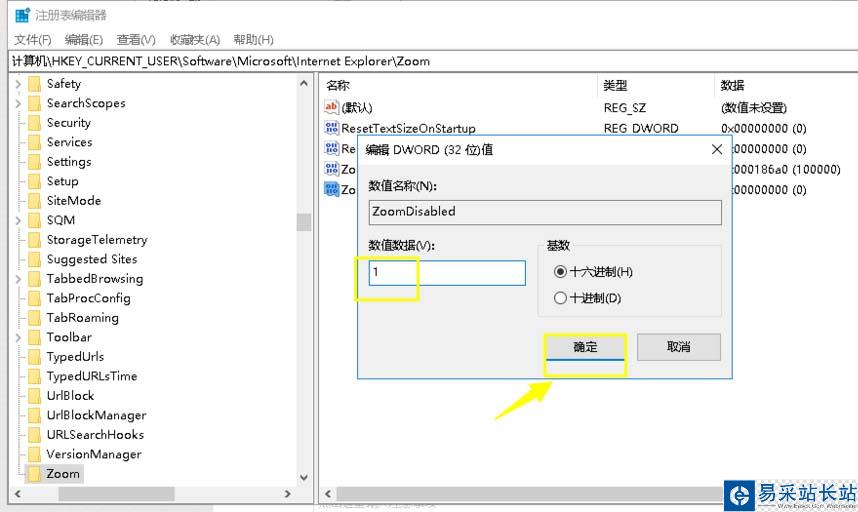
Task: Expand the SearchScopes tree node
Action: [x=18, y=103]
